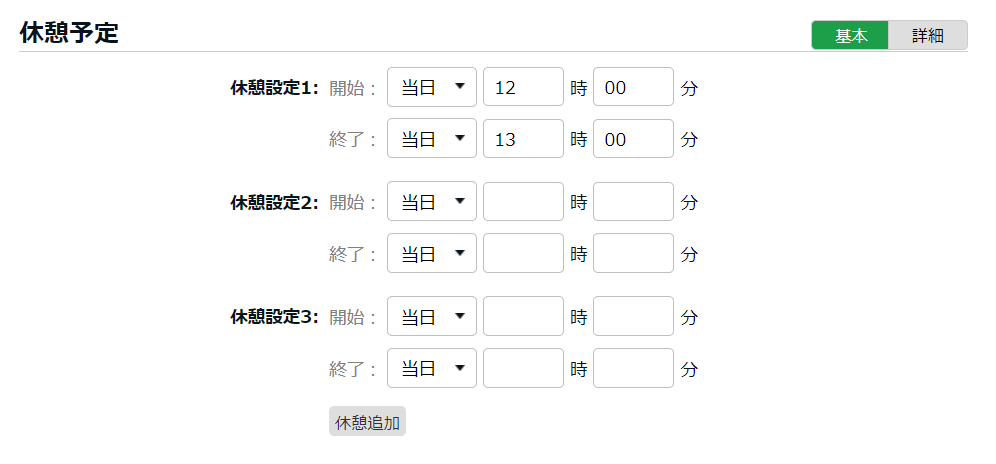Open 休憩設定1 開始 day dropdown
The image size is (996, 464).
(432, 87)
